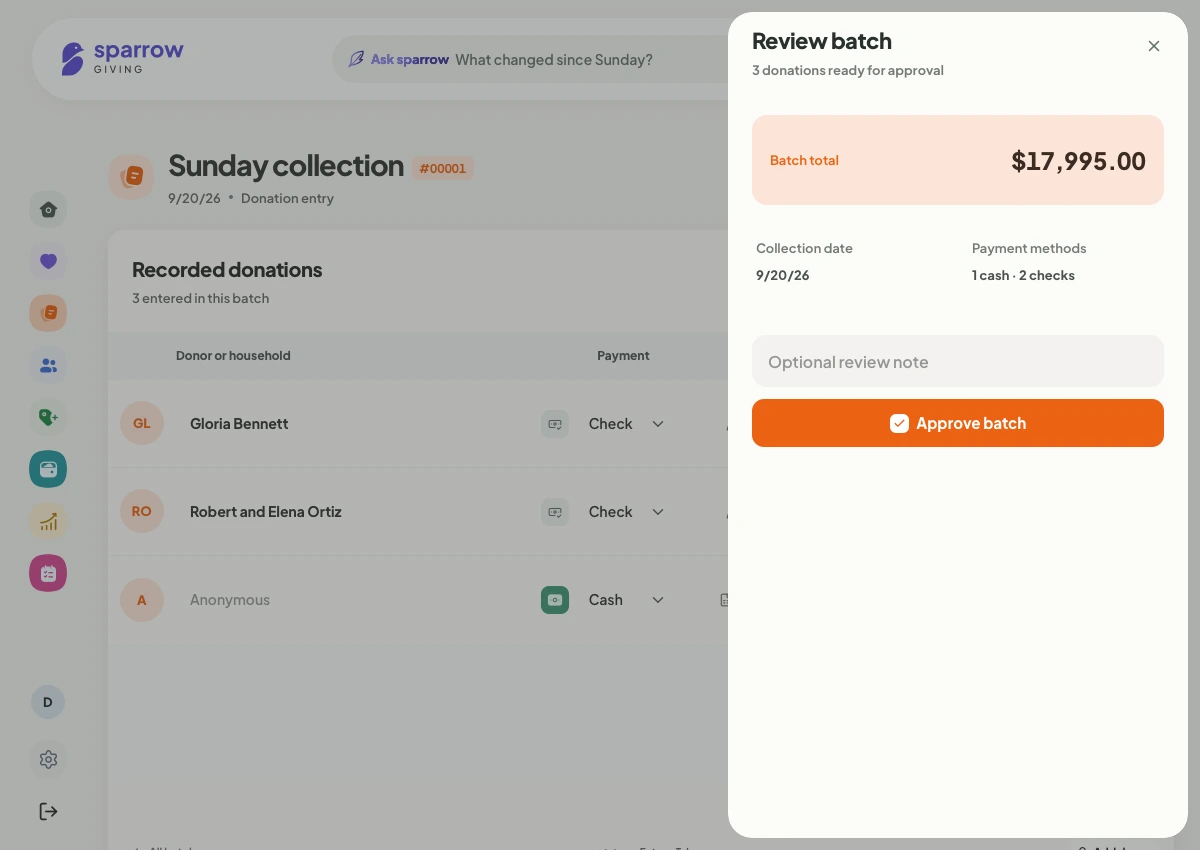Click the Sunday collection title

(286, 166)
